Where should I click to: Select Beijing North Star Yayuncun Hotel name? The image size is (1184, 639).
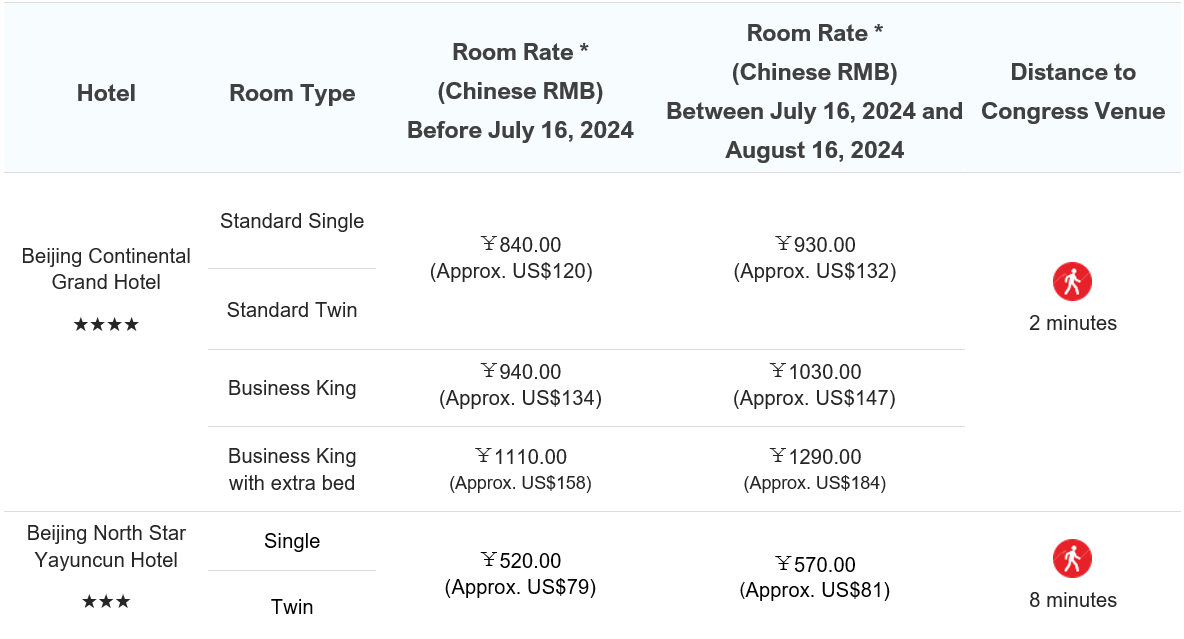[x=106, y=546]
